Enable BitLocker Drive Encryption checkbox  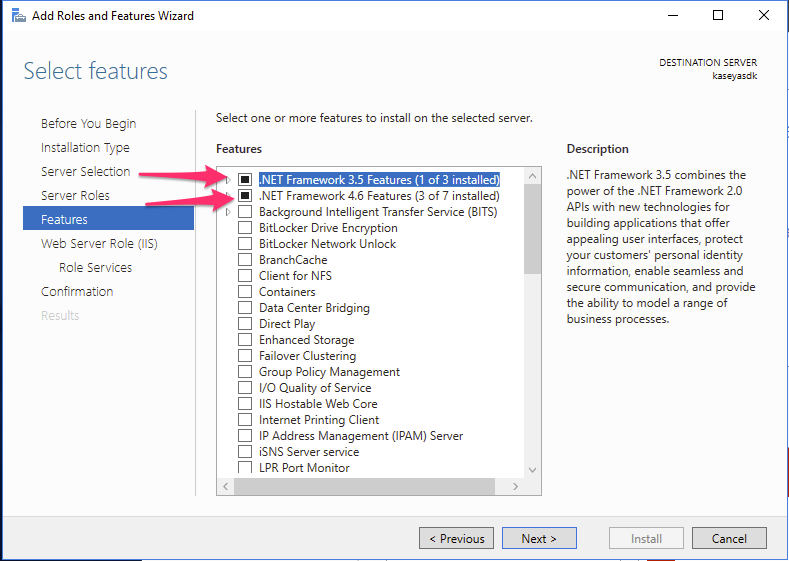tap(245, 228)
